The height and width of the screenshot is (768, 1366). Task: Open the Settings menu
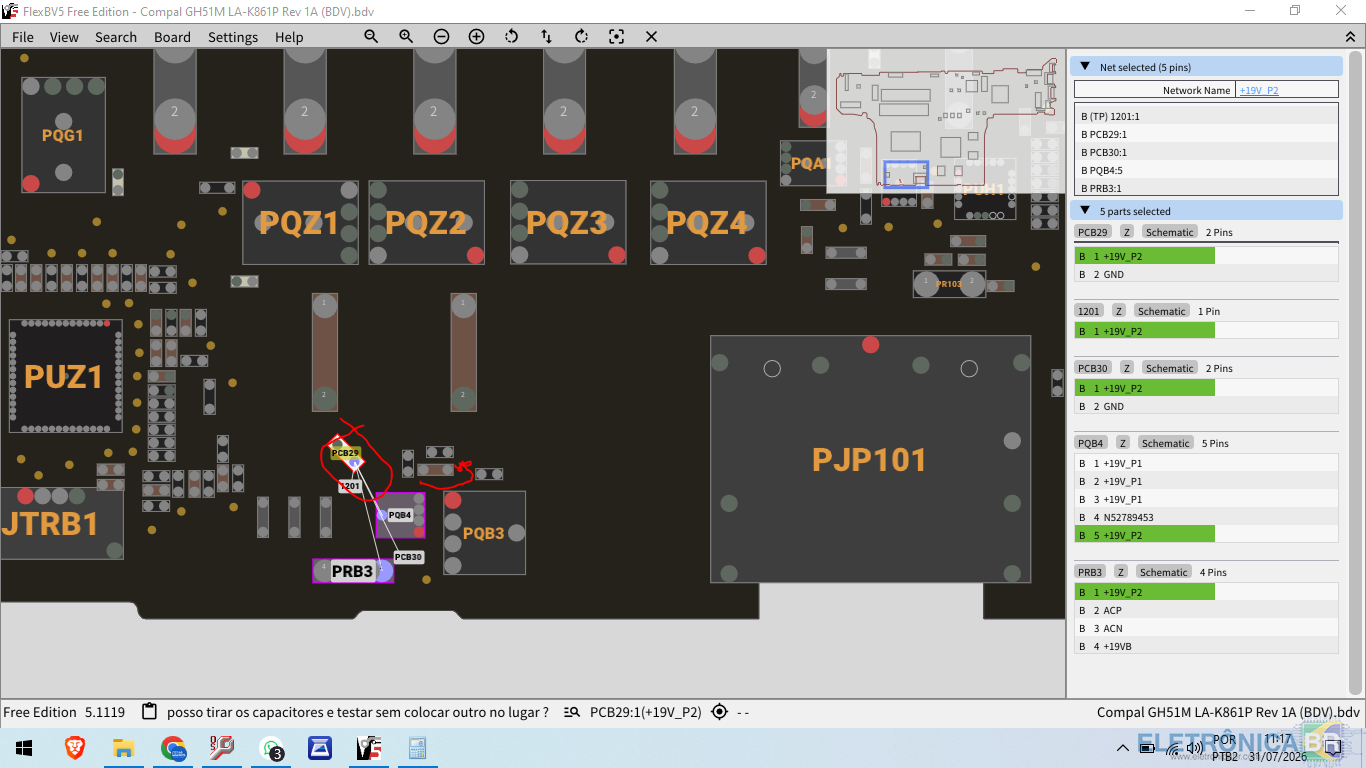233,37
